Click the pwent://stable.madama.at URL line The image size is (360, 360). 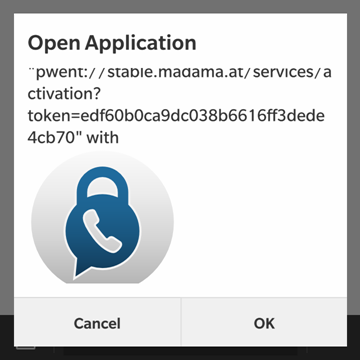click(179, 72)
